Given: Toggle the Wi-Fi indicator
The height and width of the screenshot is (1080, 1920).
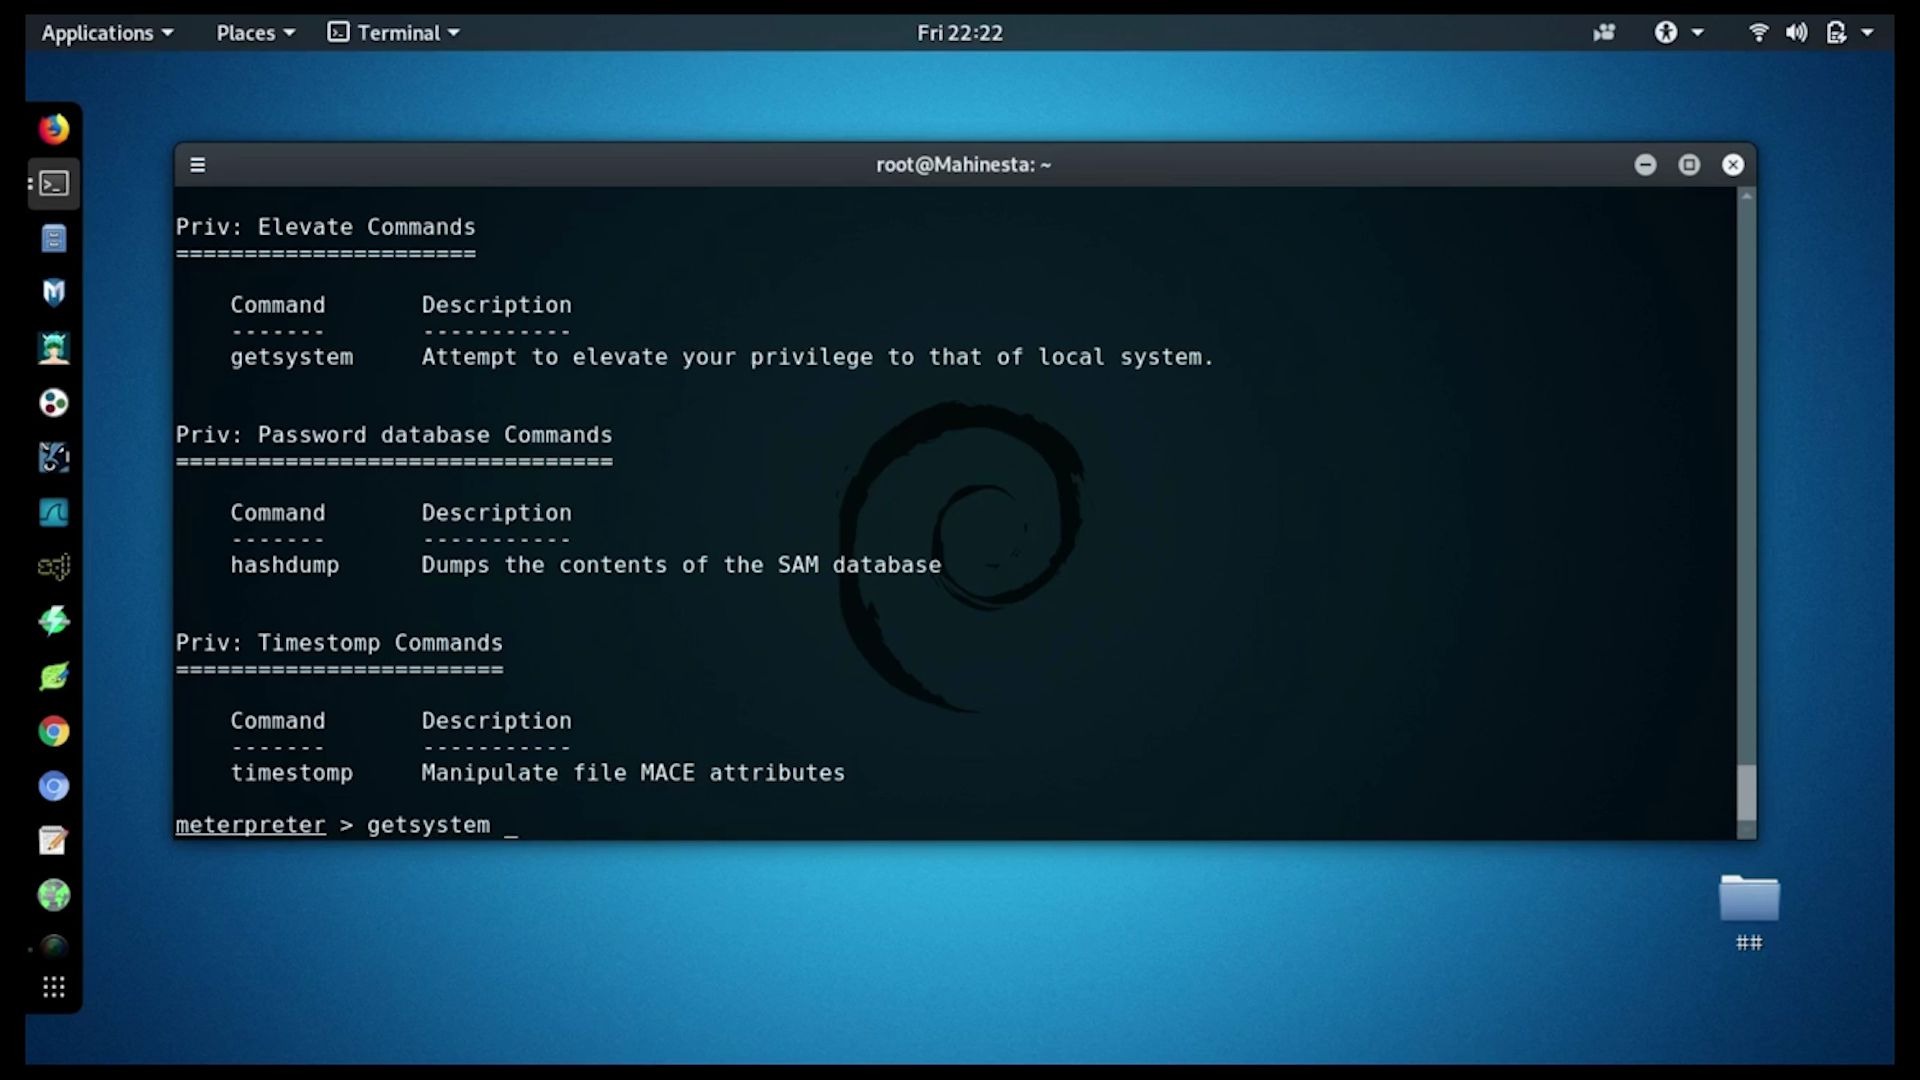Looking at the screenshot, I should coord(1758,32).
